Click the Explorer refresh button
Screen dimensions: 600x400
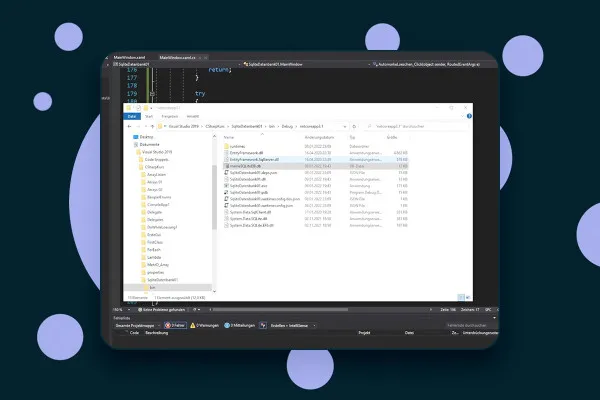point(354,126)
